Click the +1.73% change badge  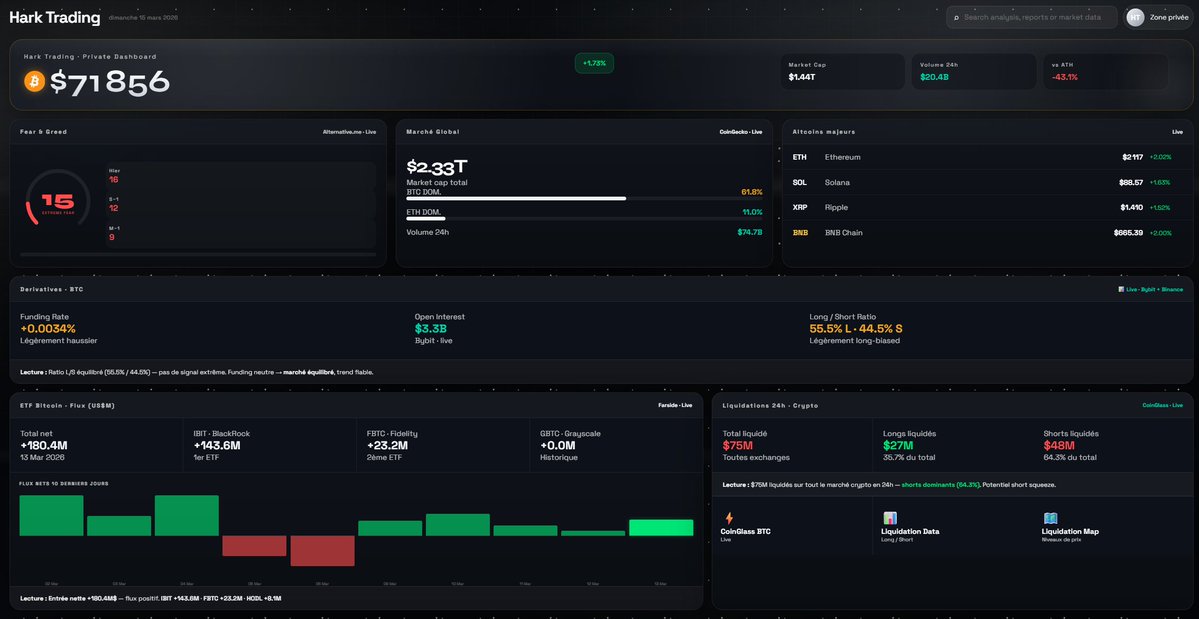(594, 63)
